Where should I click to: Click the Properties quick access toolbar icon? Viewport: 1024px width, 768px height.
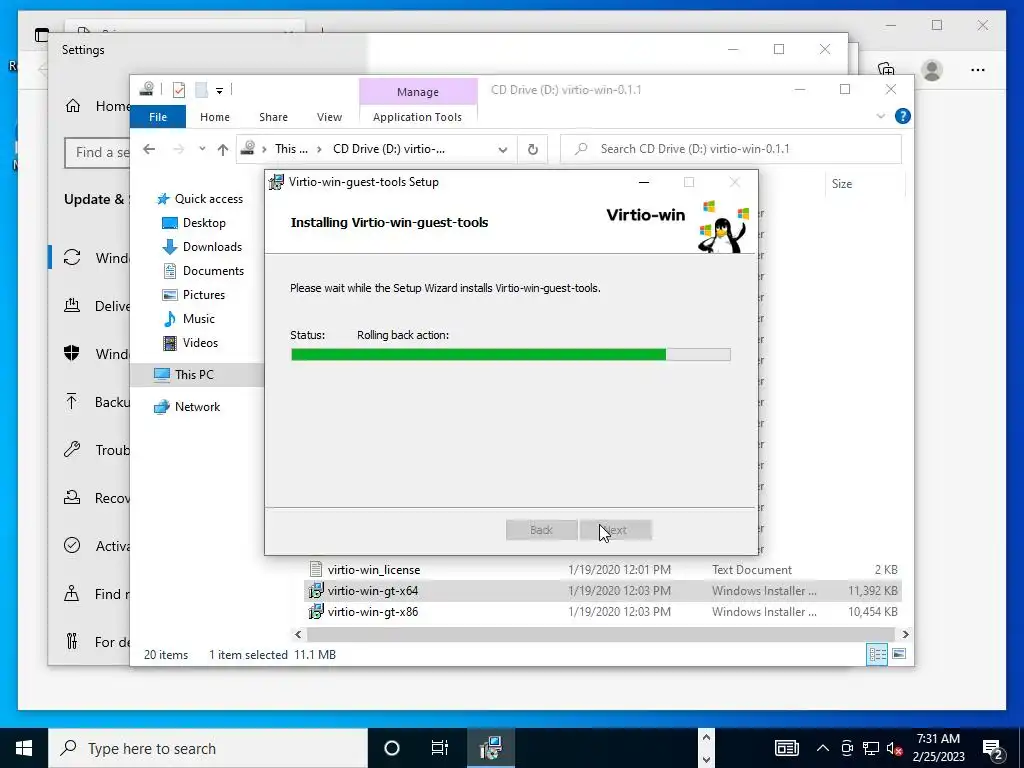179,90
